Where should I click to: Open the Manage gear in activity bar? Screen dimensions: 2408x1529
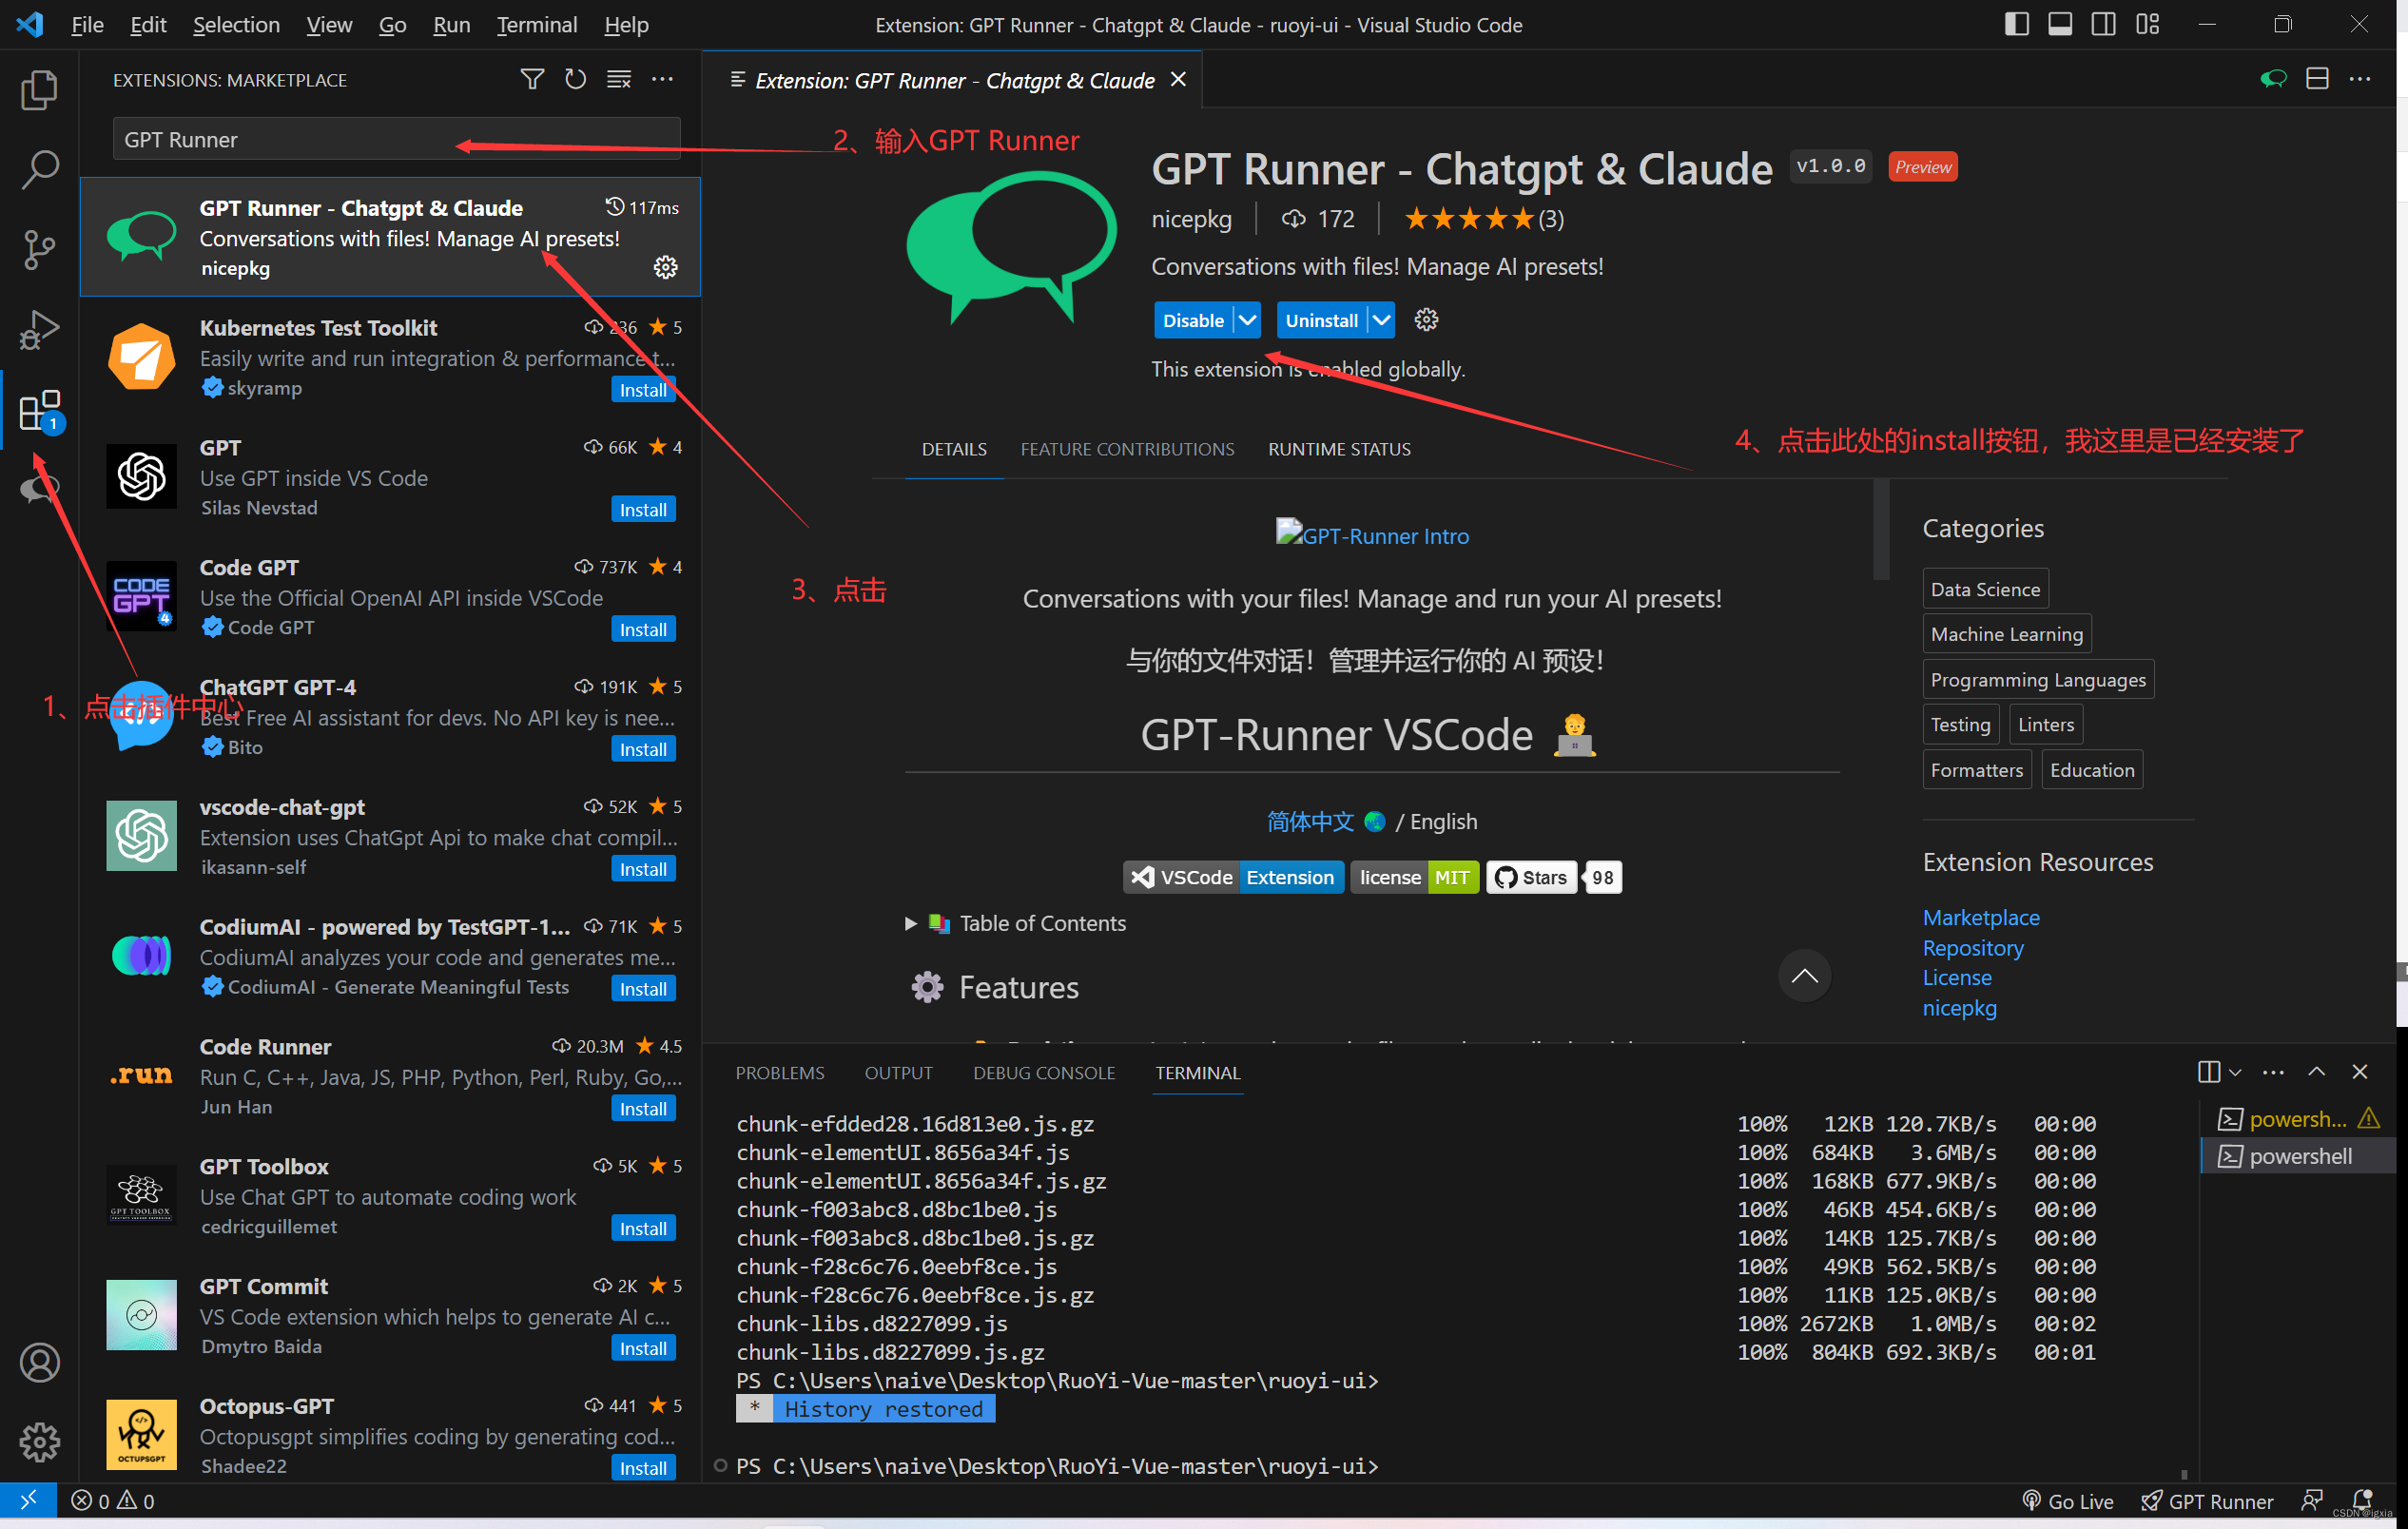(x=39, y=1442)
